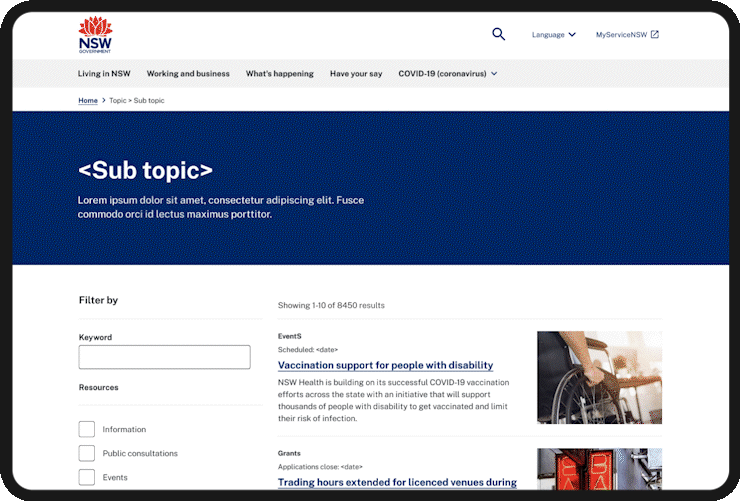Enable the Events filter checkbox
Viewport: 740px width, 501px height.
[x=86, y=477]
